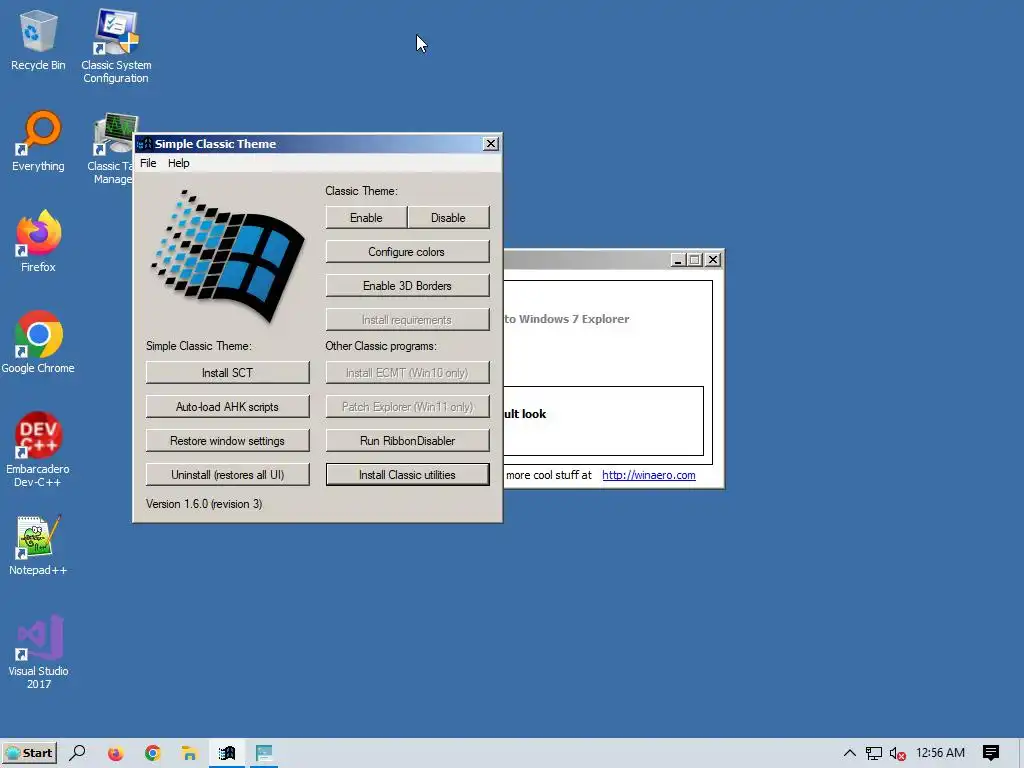Image resolution: width=1024 pixels, height=768 pixels.
Task: Click Run RibbonDisabler button
Action: [x=407, y=440]
